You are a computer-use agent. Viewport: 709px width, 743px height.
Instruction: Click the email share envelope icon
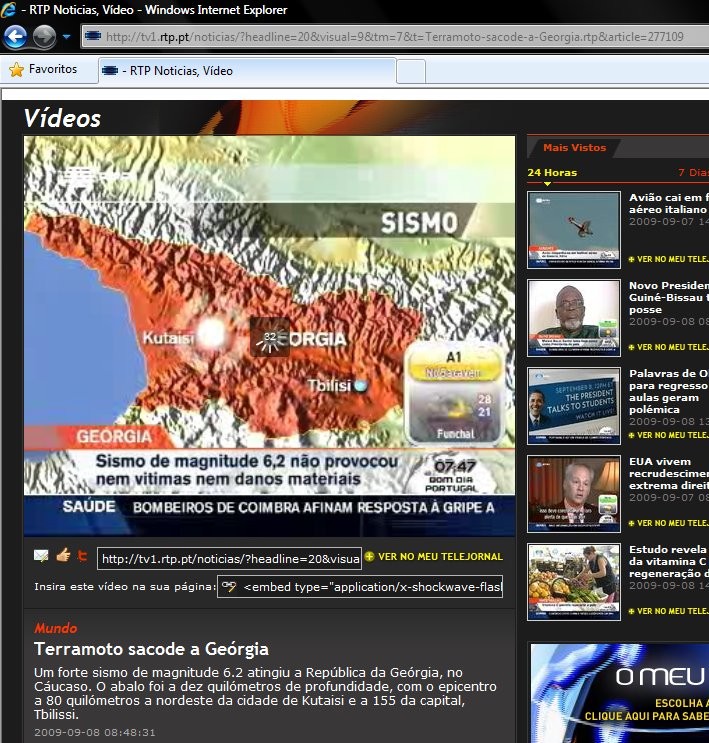point(41,555)
